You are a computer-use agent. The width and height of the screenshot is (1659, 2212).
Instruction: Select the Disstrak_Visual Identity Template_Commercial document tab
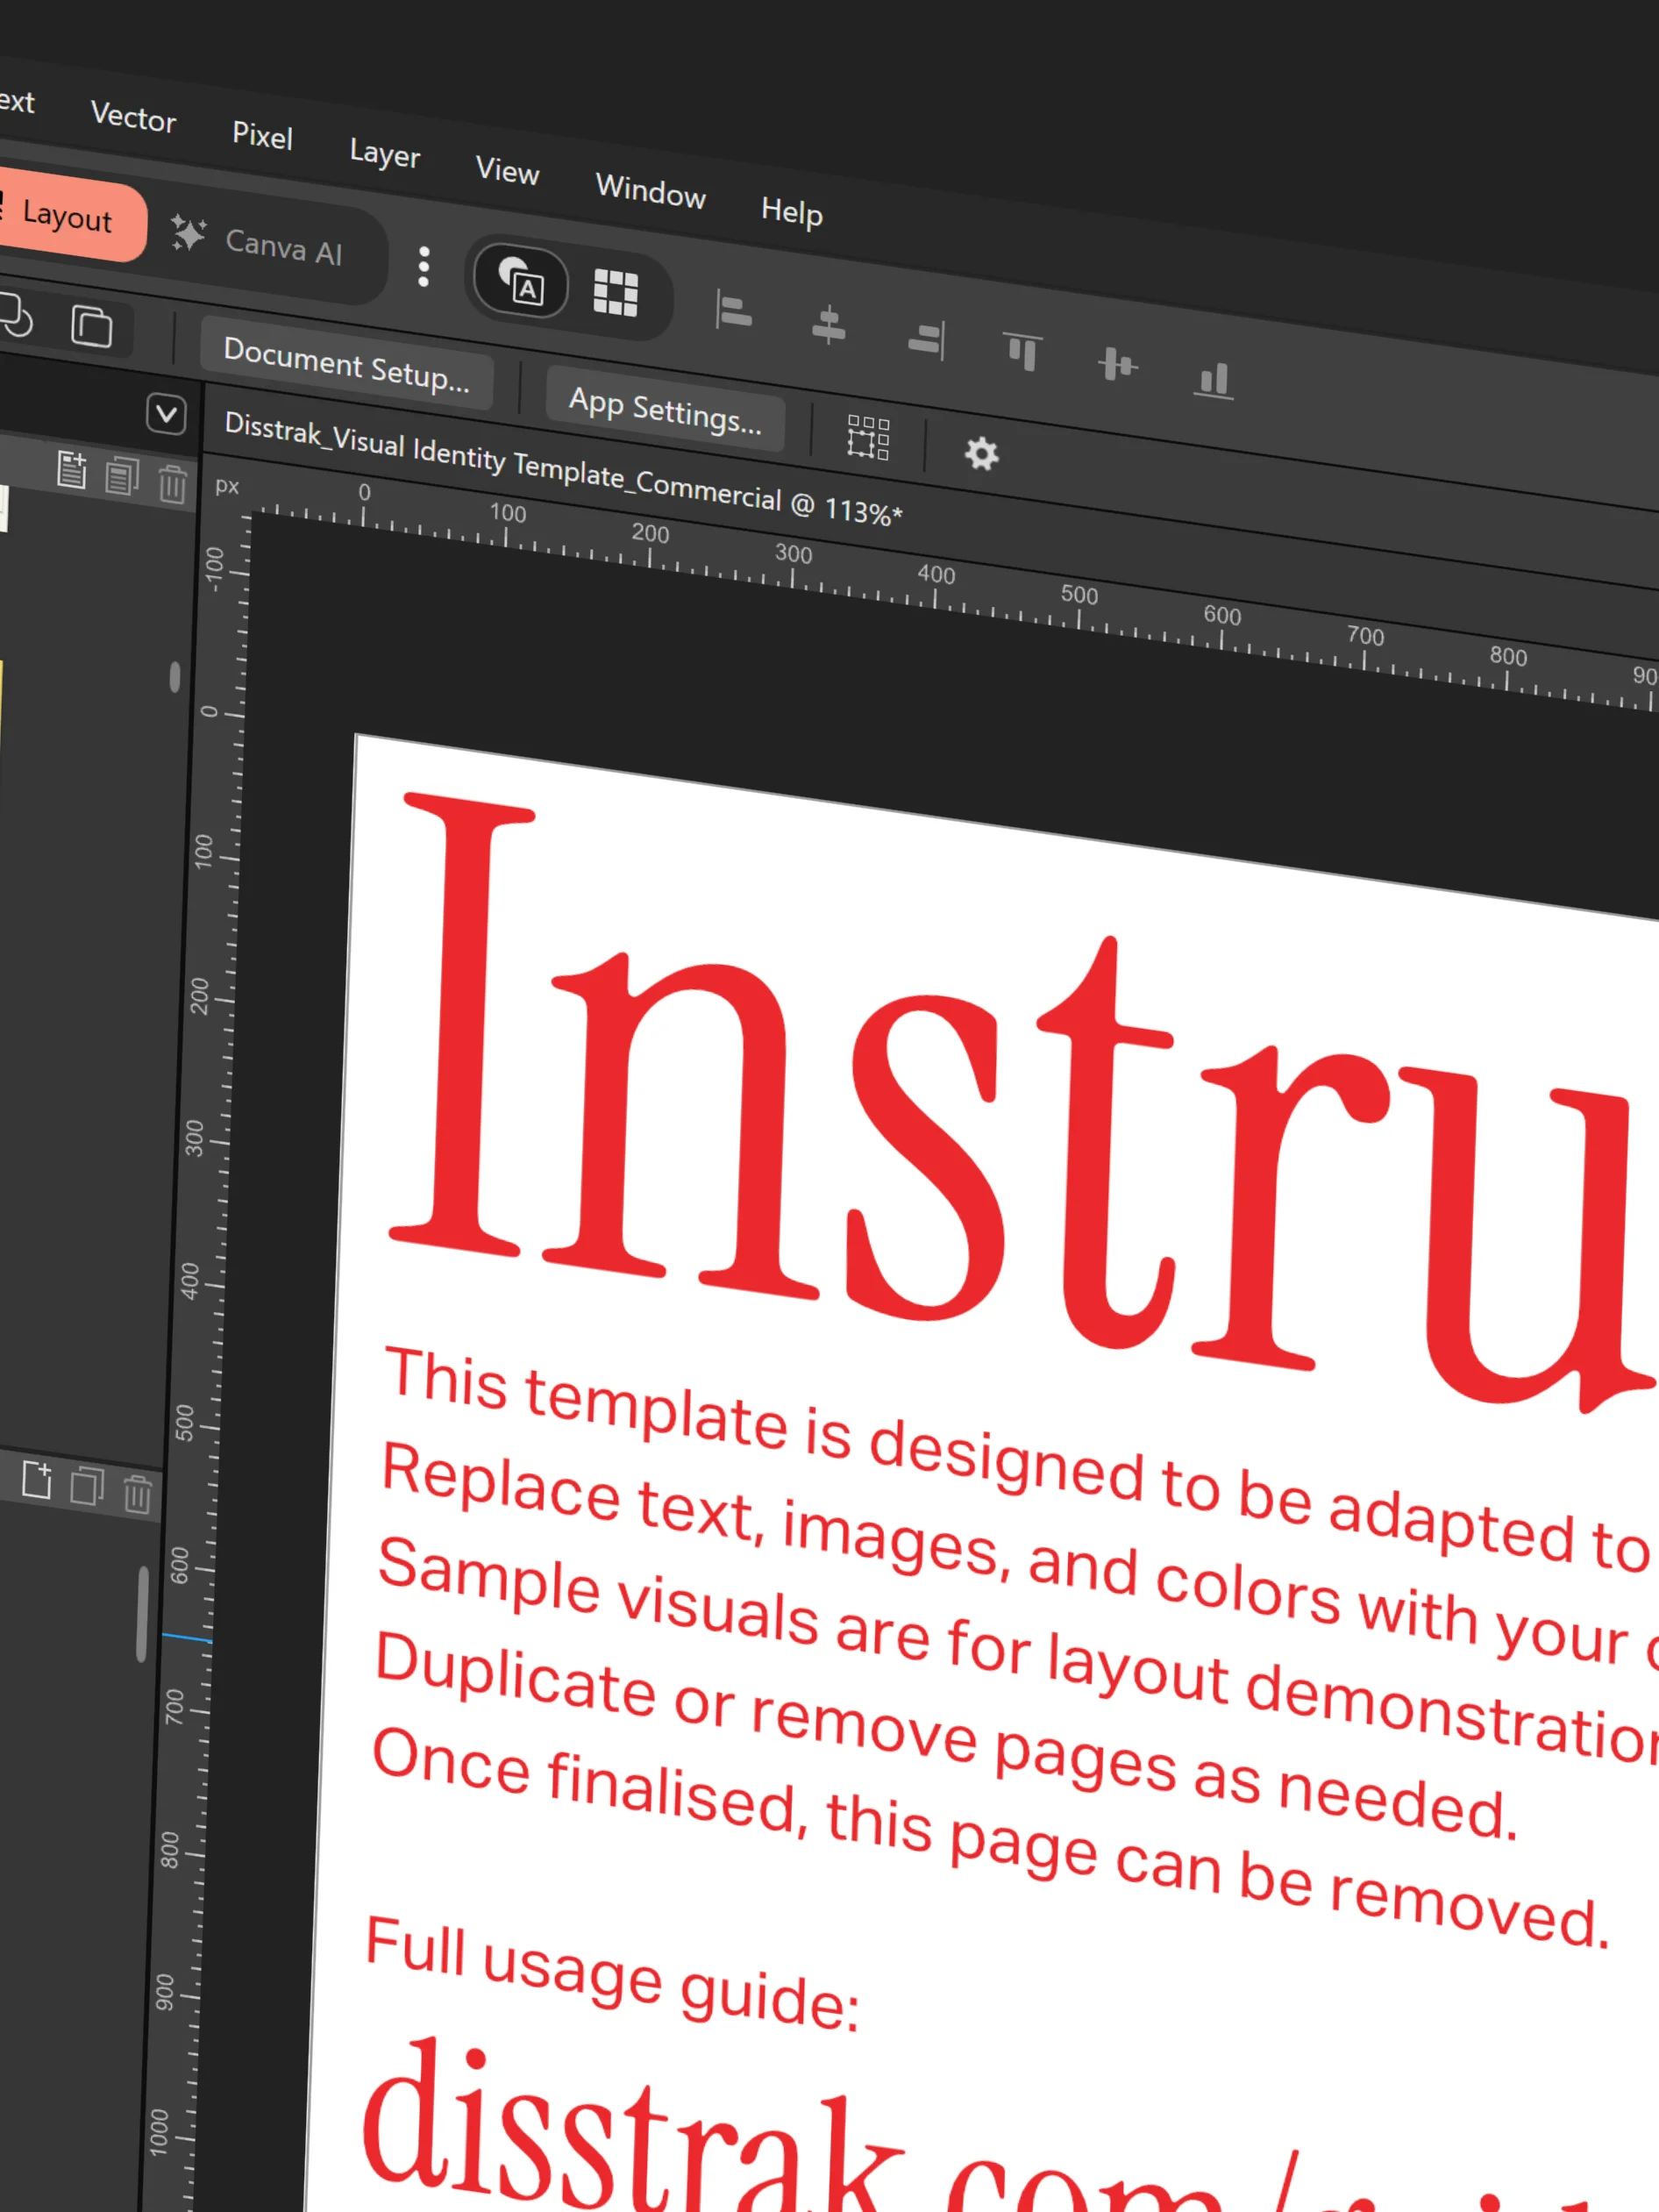point(563,469)
